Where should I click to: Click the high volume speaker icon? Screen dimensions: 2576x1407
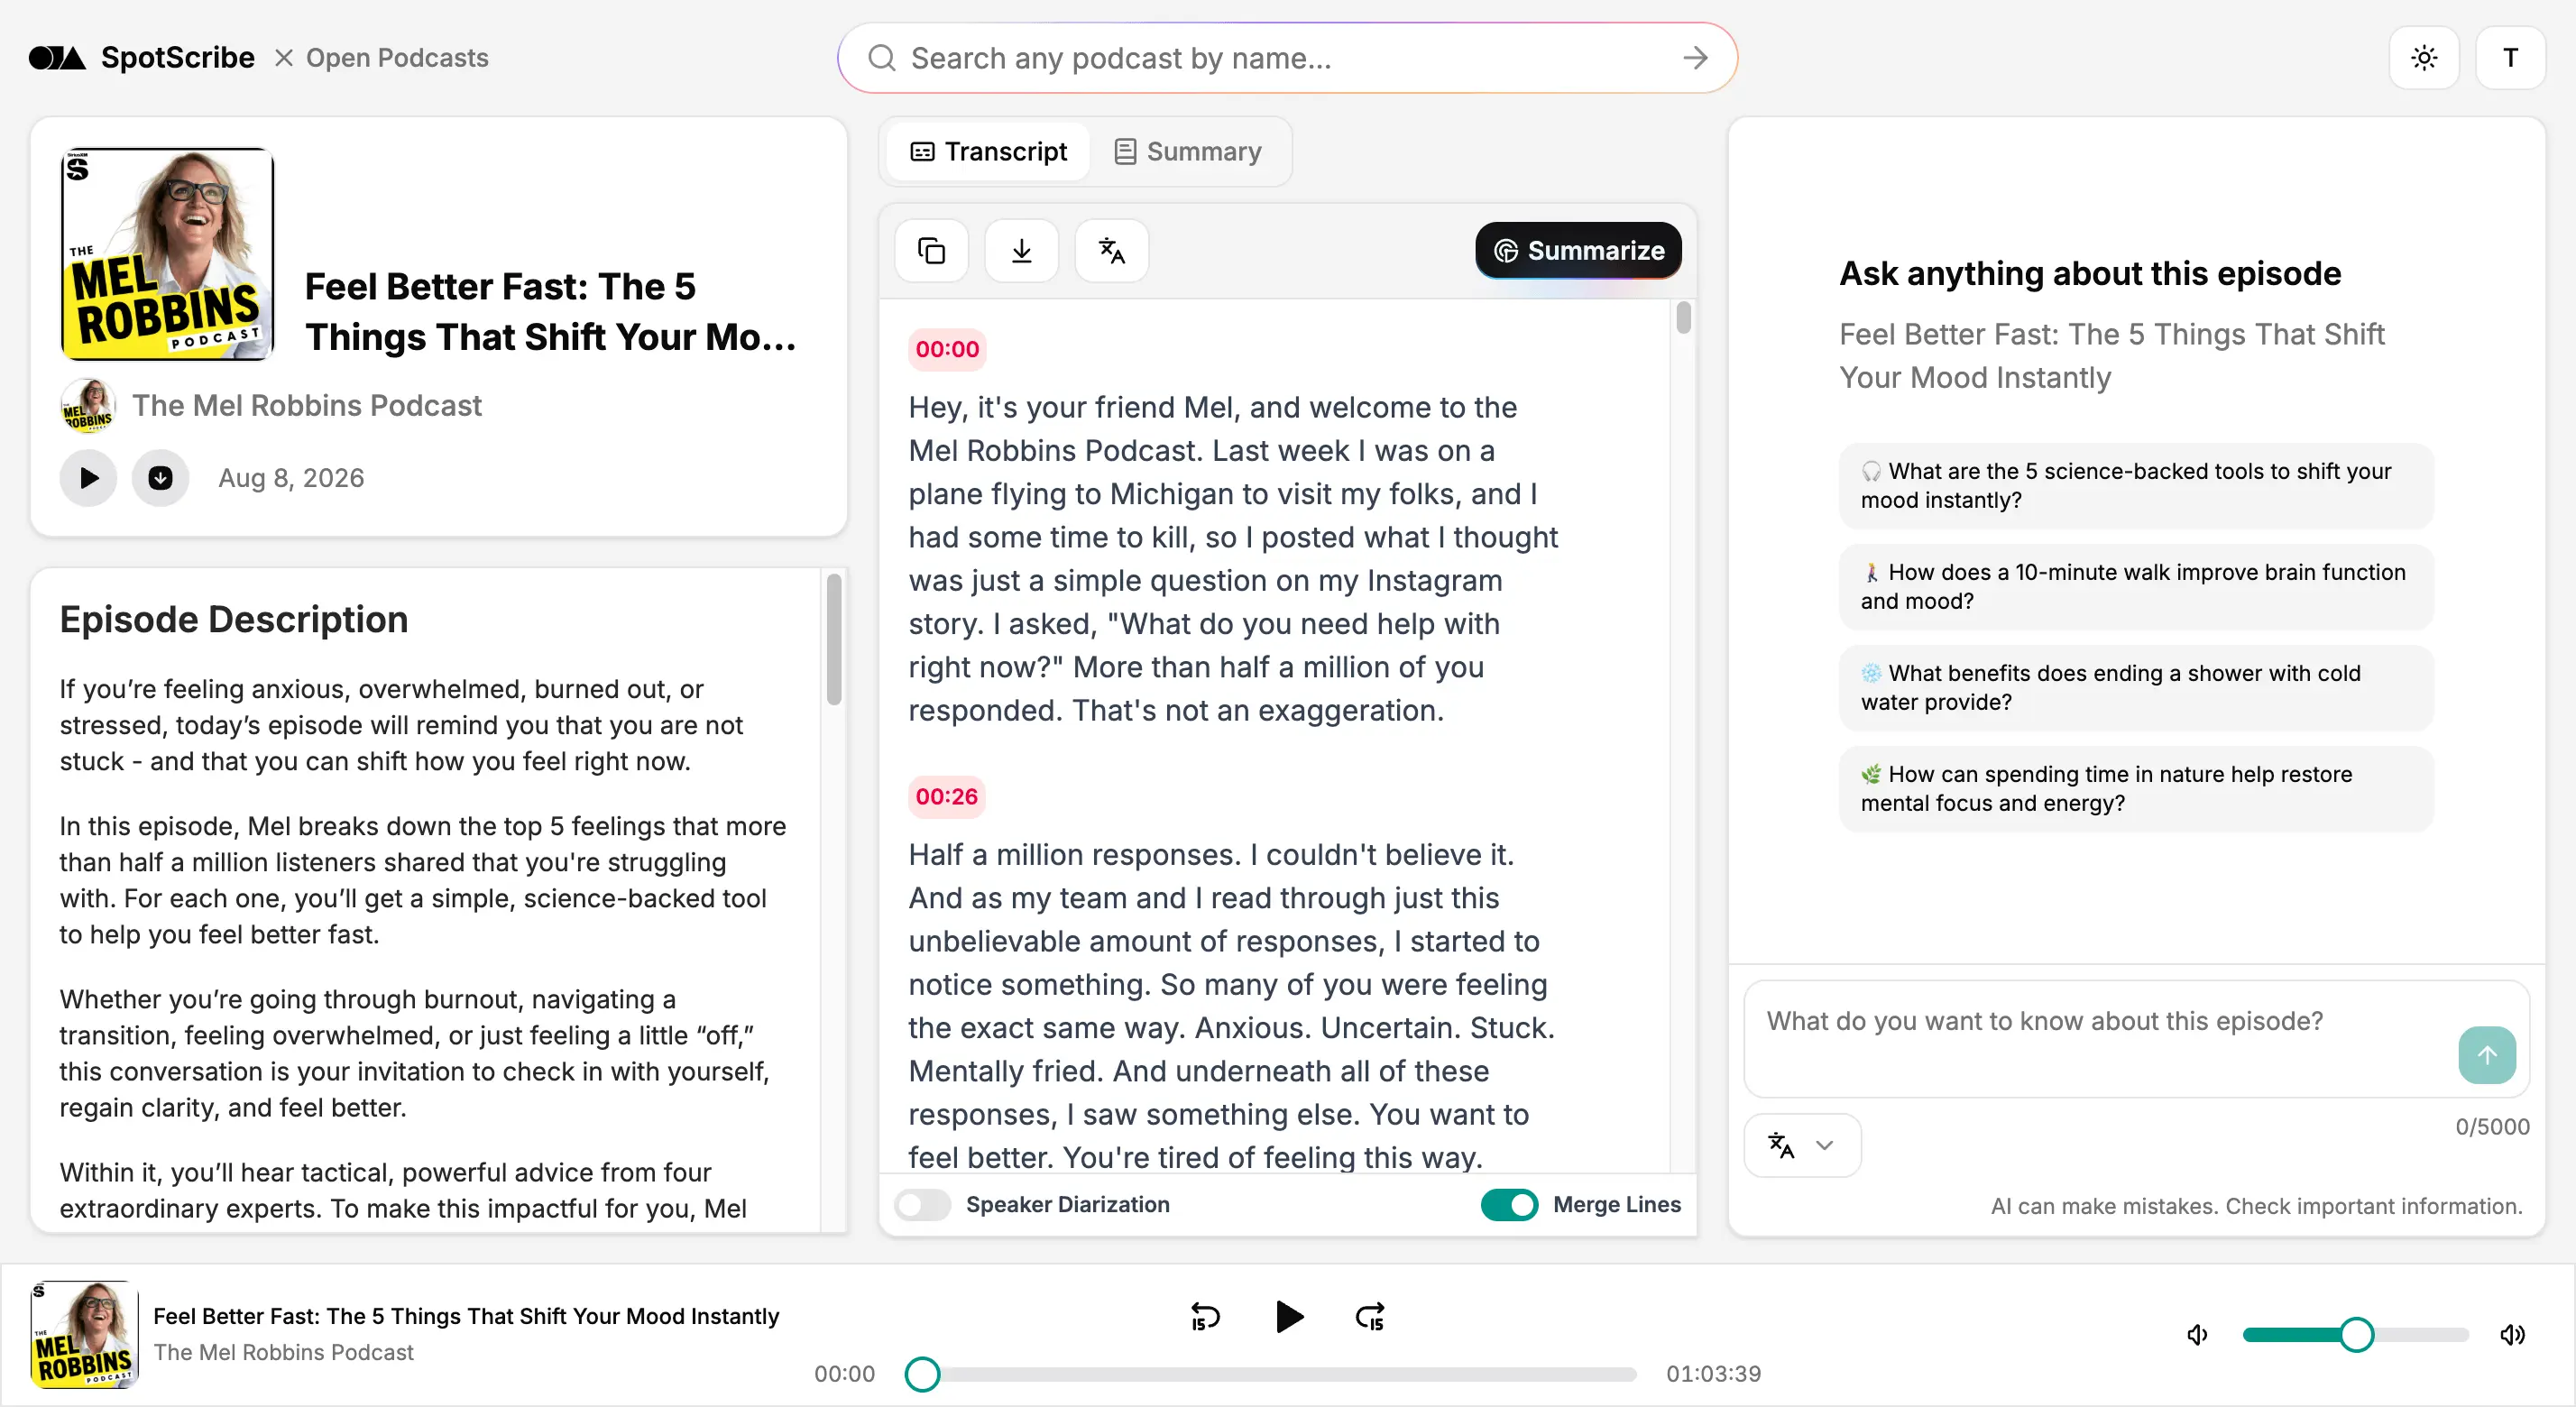tap(2512, 1334)
